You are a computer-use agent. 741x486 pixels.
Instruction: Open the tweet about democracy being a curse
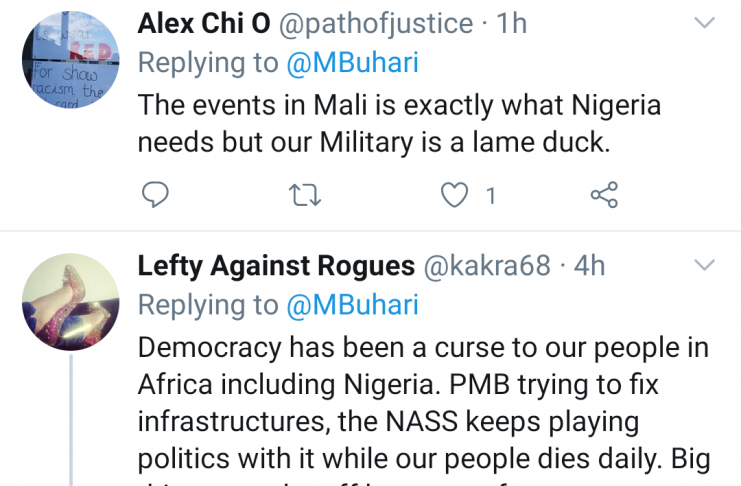tap(420, 390)
